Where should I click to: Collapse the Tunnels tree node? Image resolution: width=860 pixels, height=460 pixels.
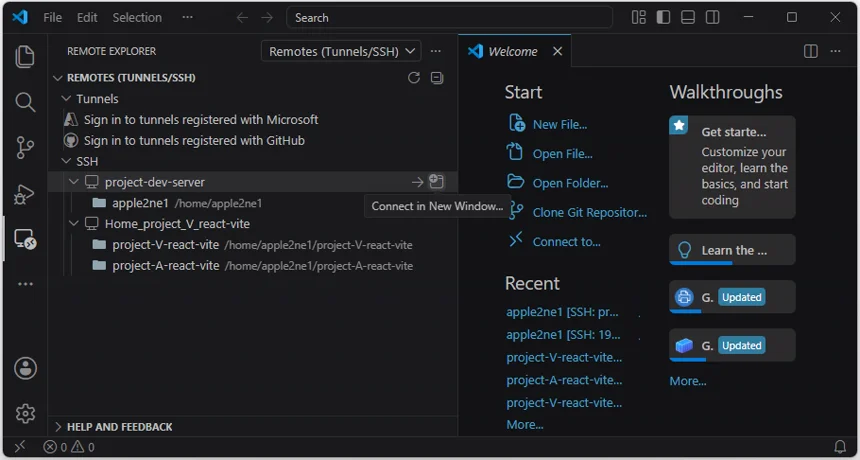coord(66,99)
